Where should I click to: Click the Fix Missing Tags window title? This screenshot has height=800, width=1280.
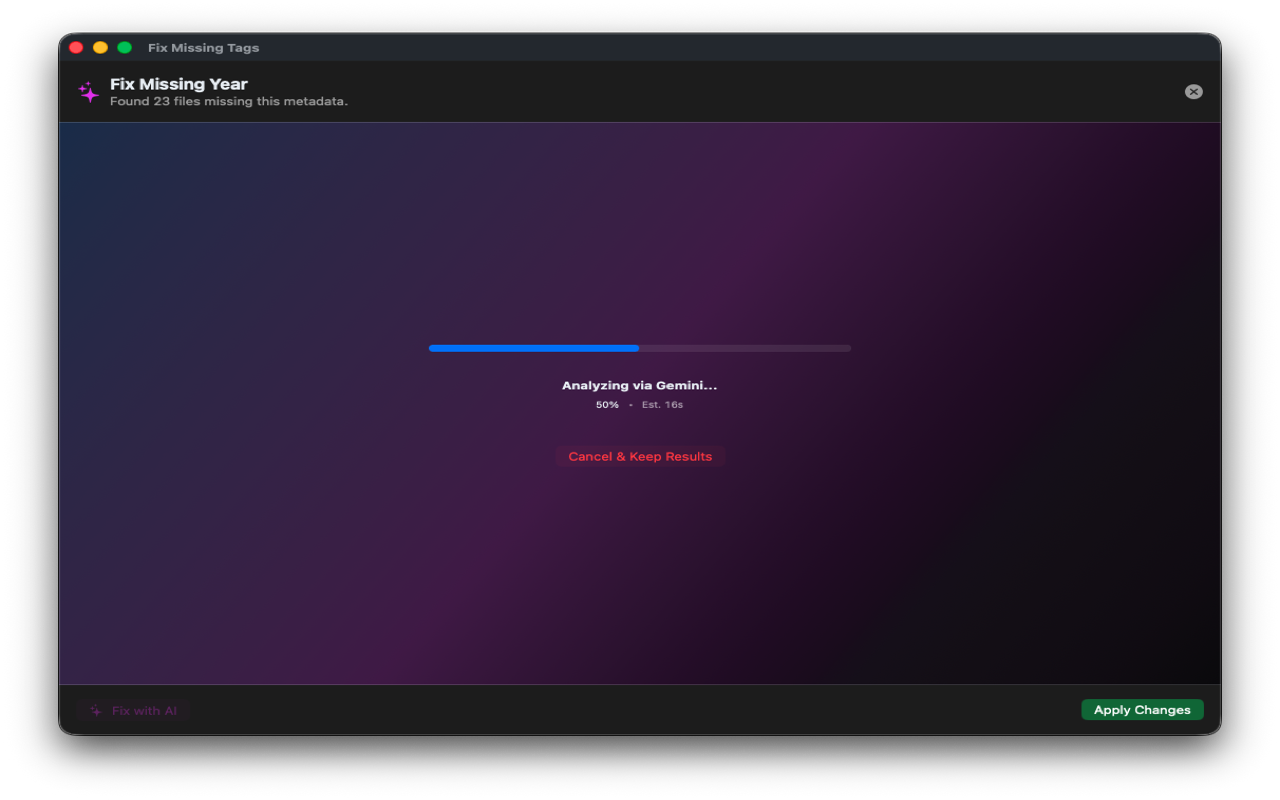[203, 48]
